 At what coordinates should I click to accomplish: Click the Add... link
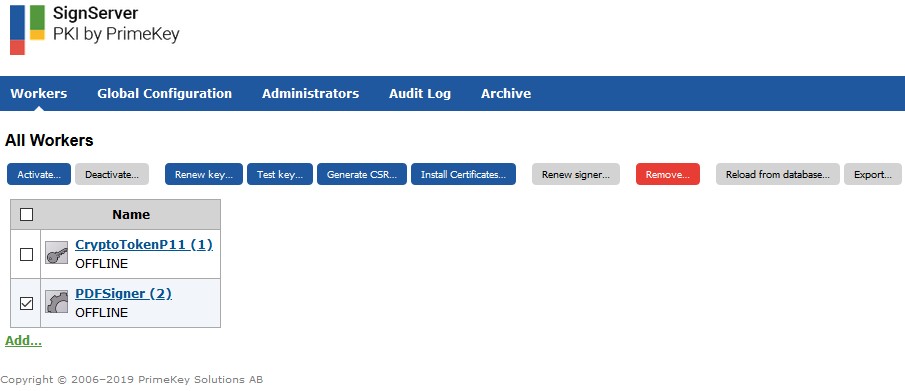tap(24, 341)
